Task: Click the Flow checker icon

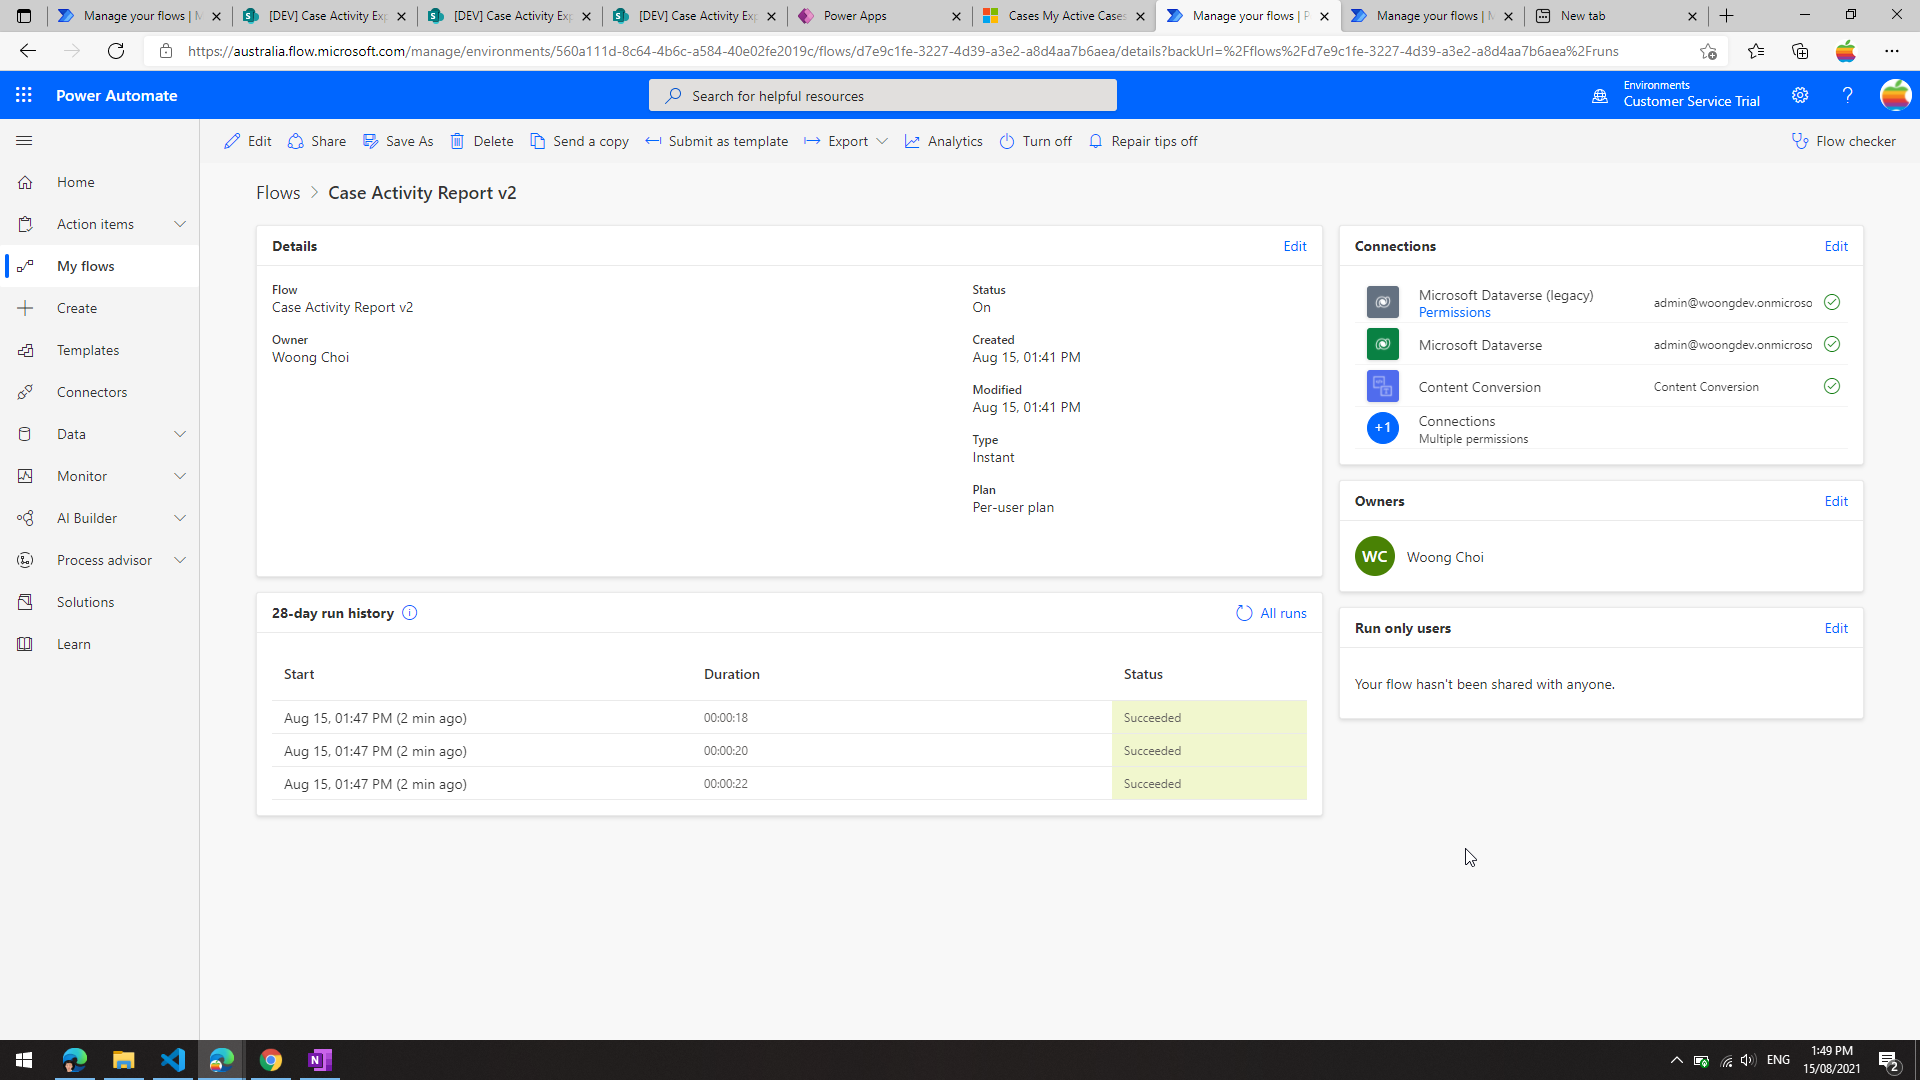Action: tap(1800, 141)
